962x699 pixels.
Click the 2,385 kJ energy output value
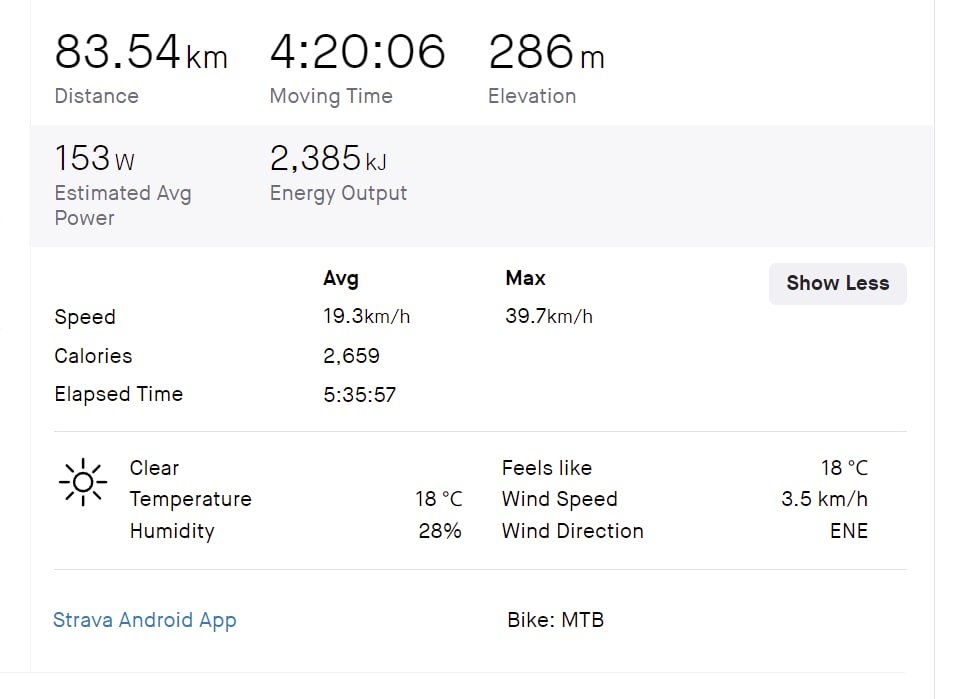pos(328,159)
